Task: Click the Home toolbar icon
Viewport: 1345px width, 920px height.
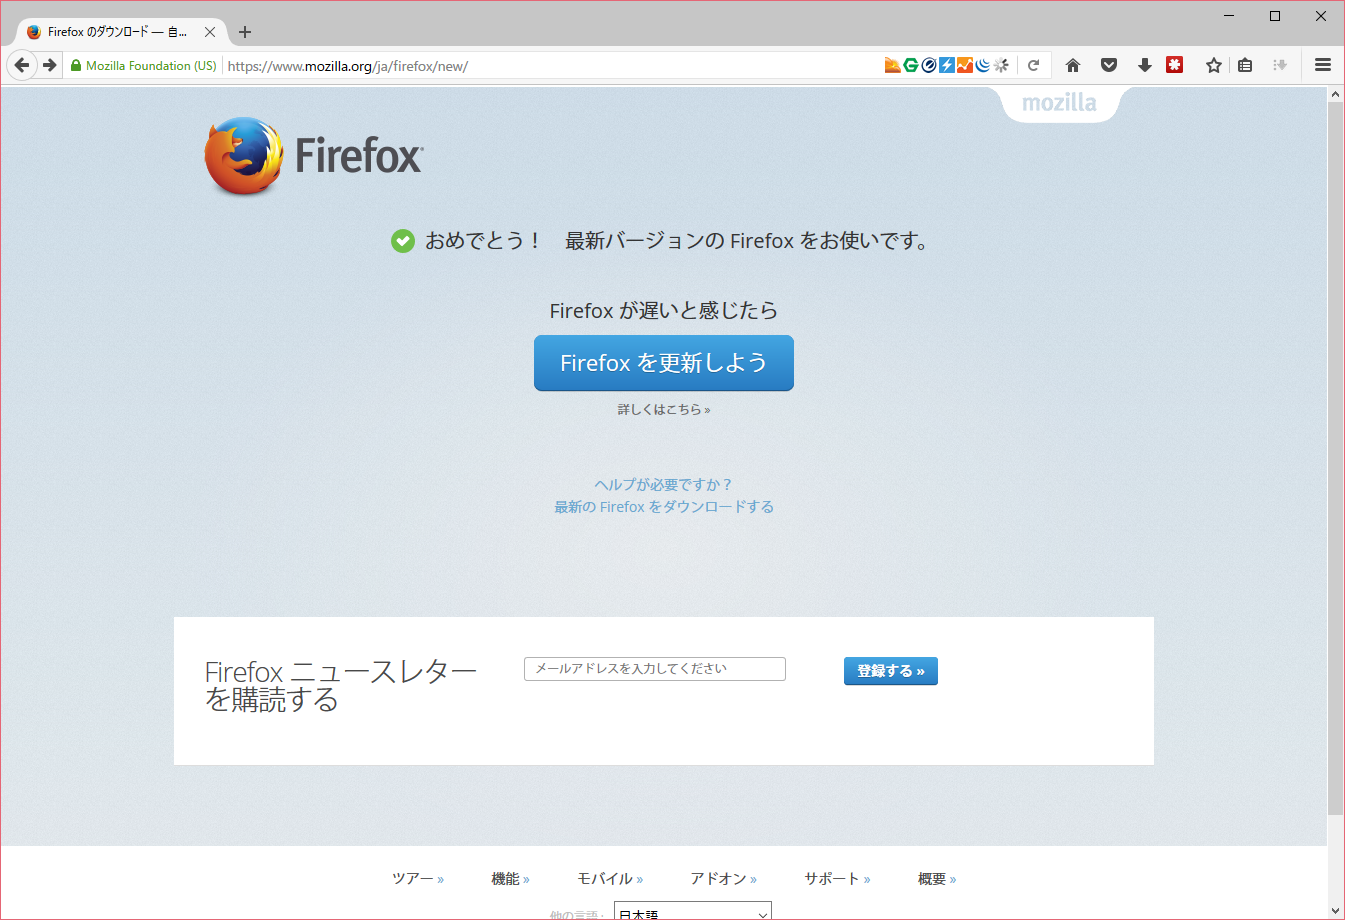Action: [1073, 66]
